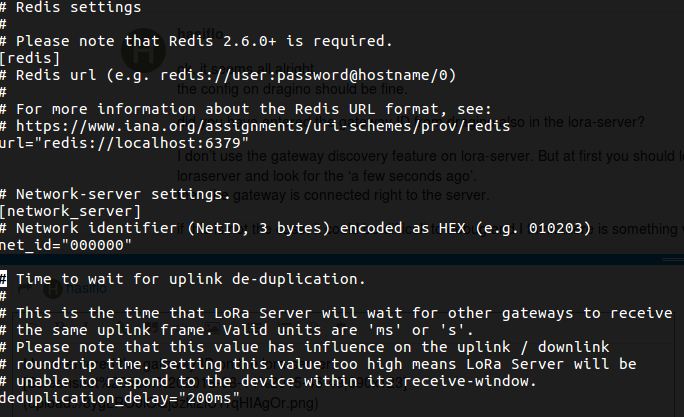Click the highlighted # cursor before 'Time to wait'

pos(3,279)
